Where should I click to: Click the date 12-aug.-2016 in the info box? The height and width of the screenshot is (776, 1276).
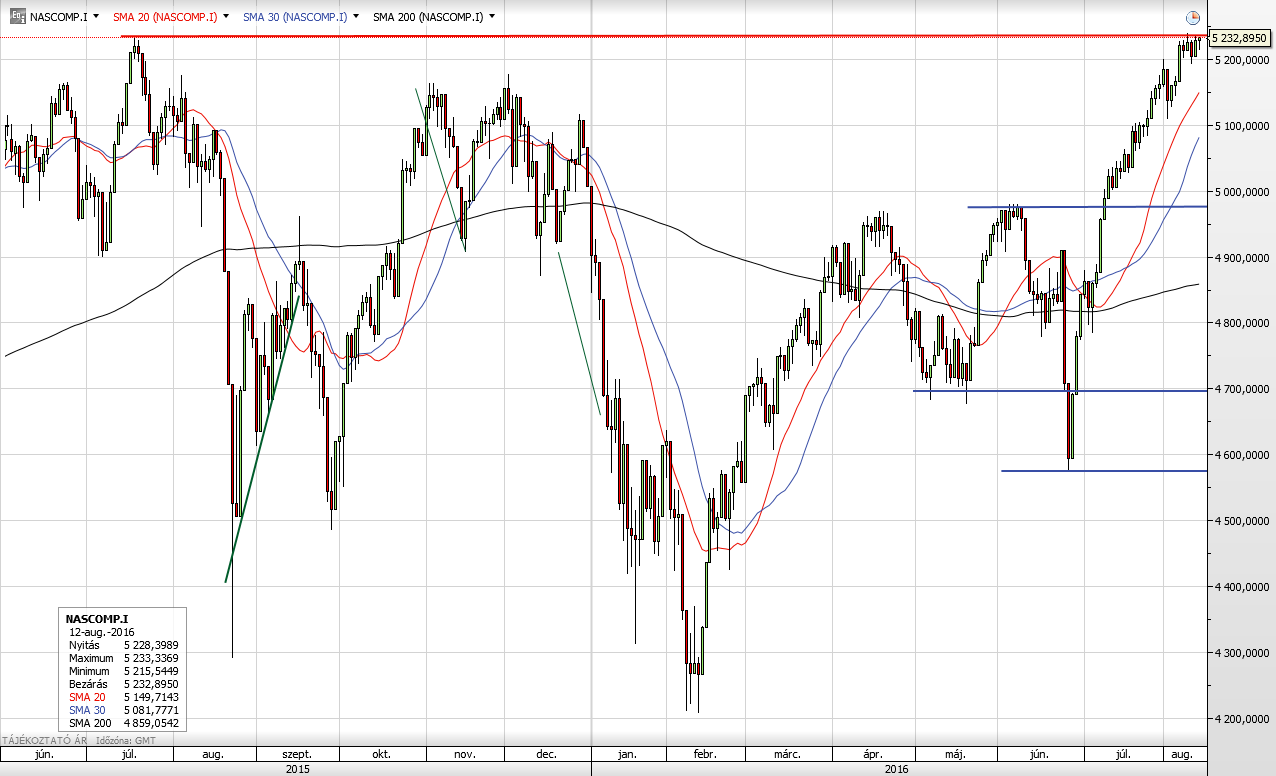[x=102, y=633]
